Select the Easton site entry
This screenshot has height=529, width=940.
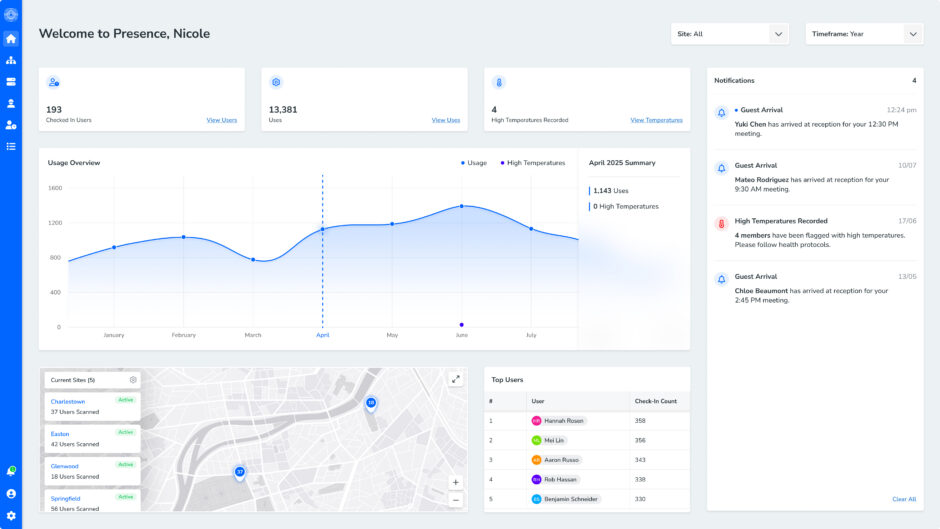[61, 434]
